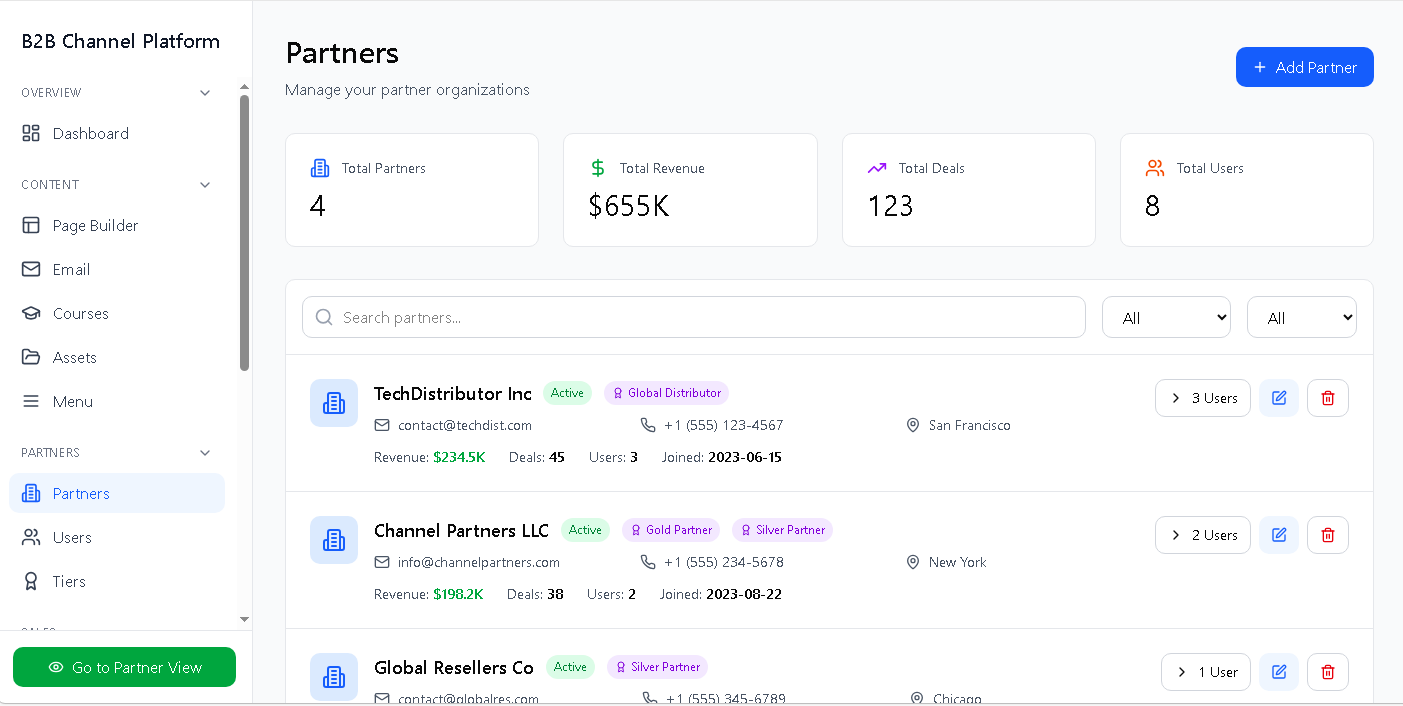The width and height of the screenshot is (1403, 706).
Task: Click the edit icon for TechDistributor Inc
Action: [1278, 398]
